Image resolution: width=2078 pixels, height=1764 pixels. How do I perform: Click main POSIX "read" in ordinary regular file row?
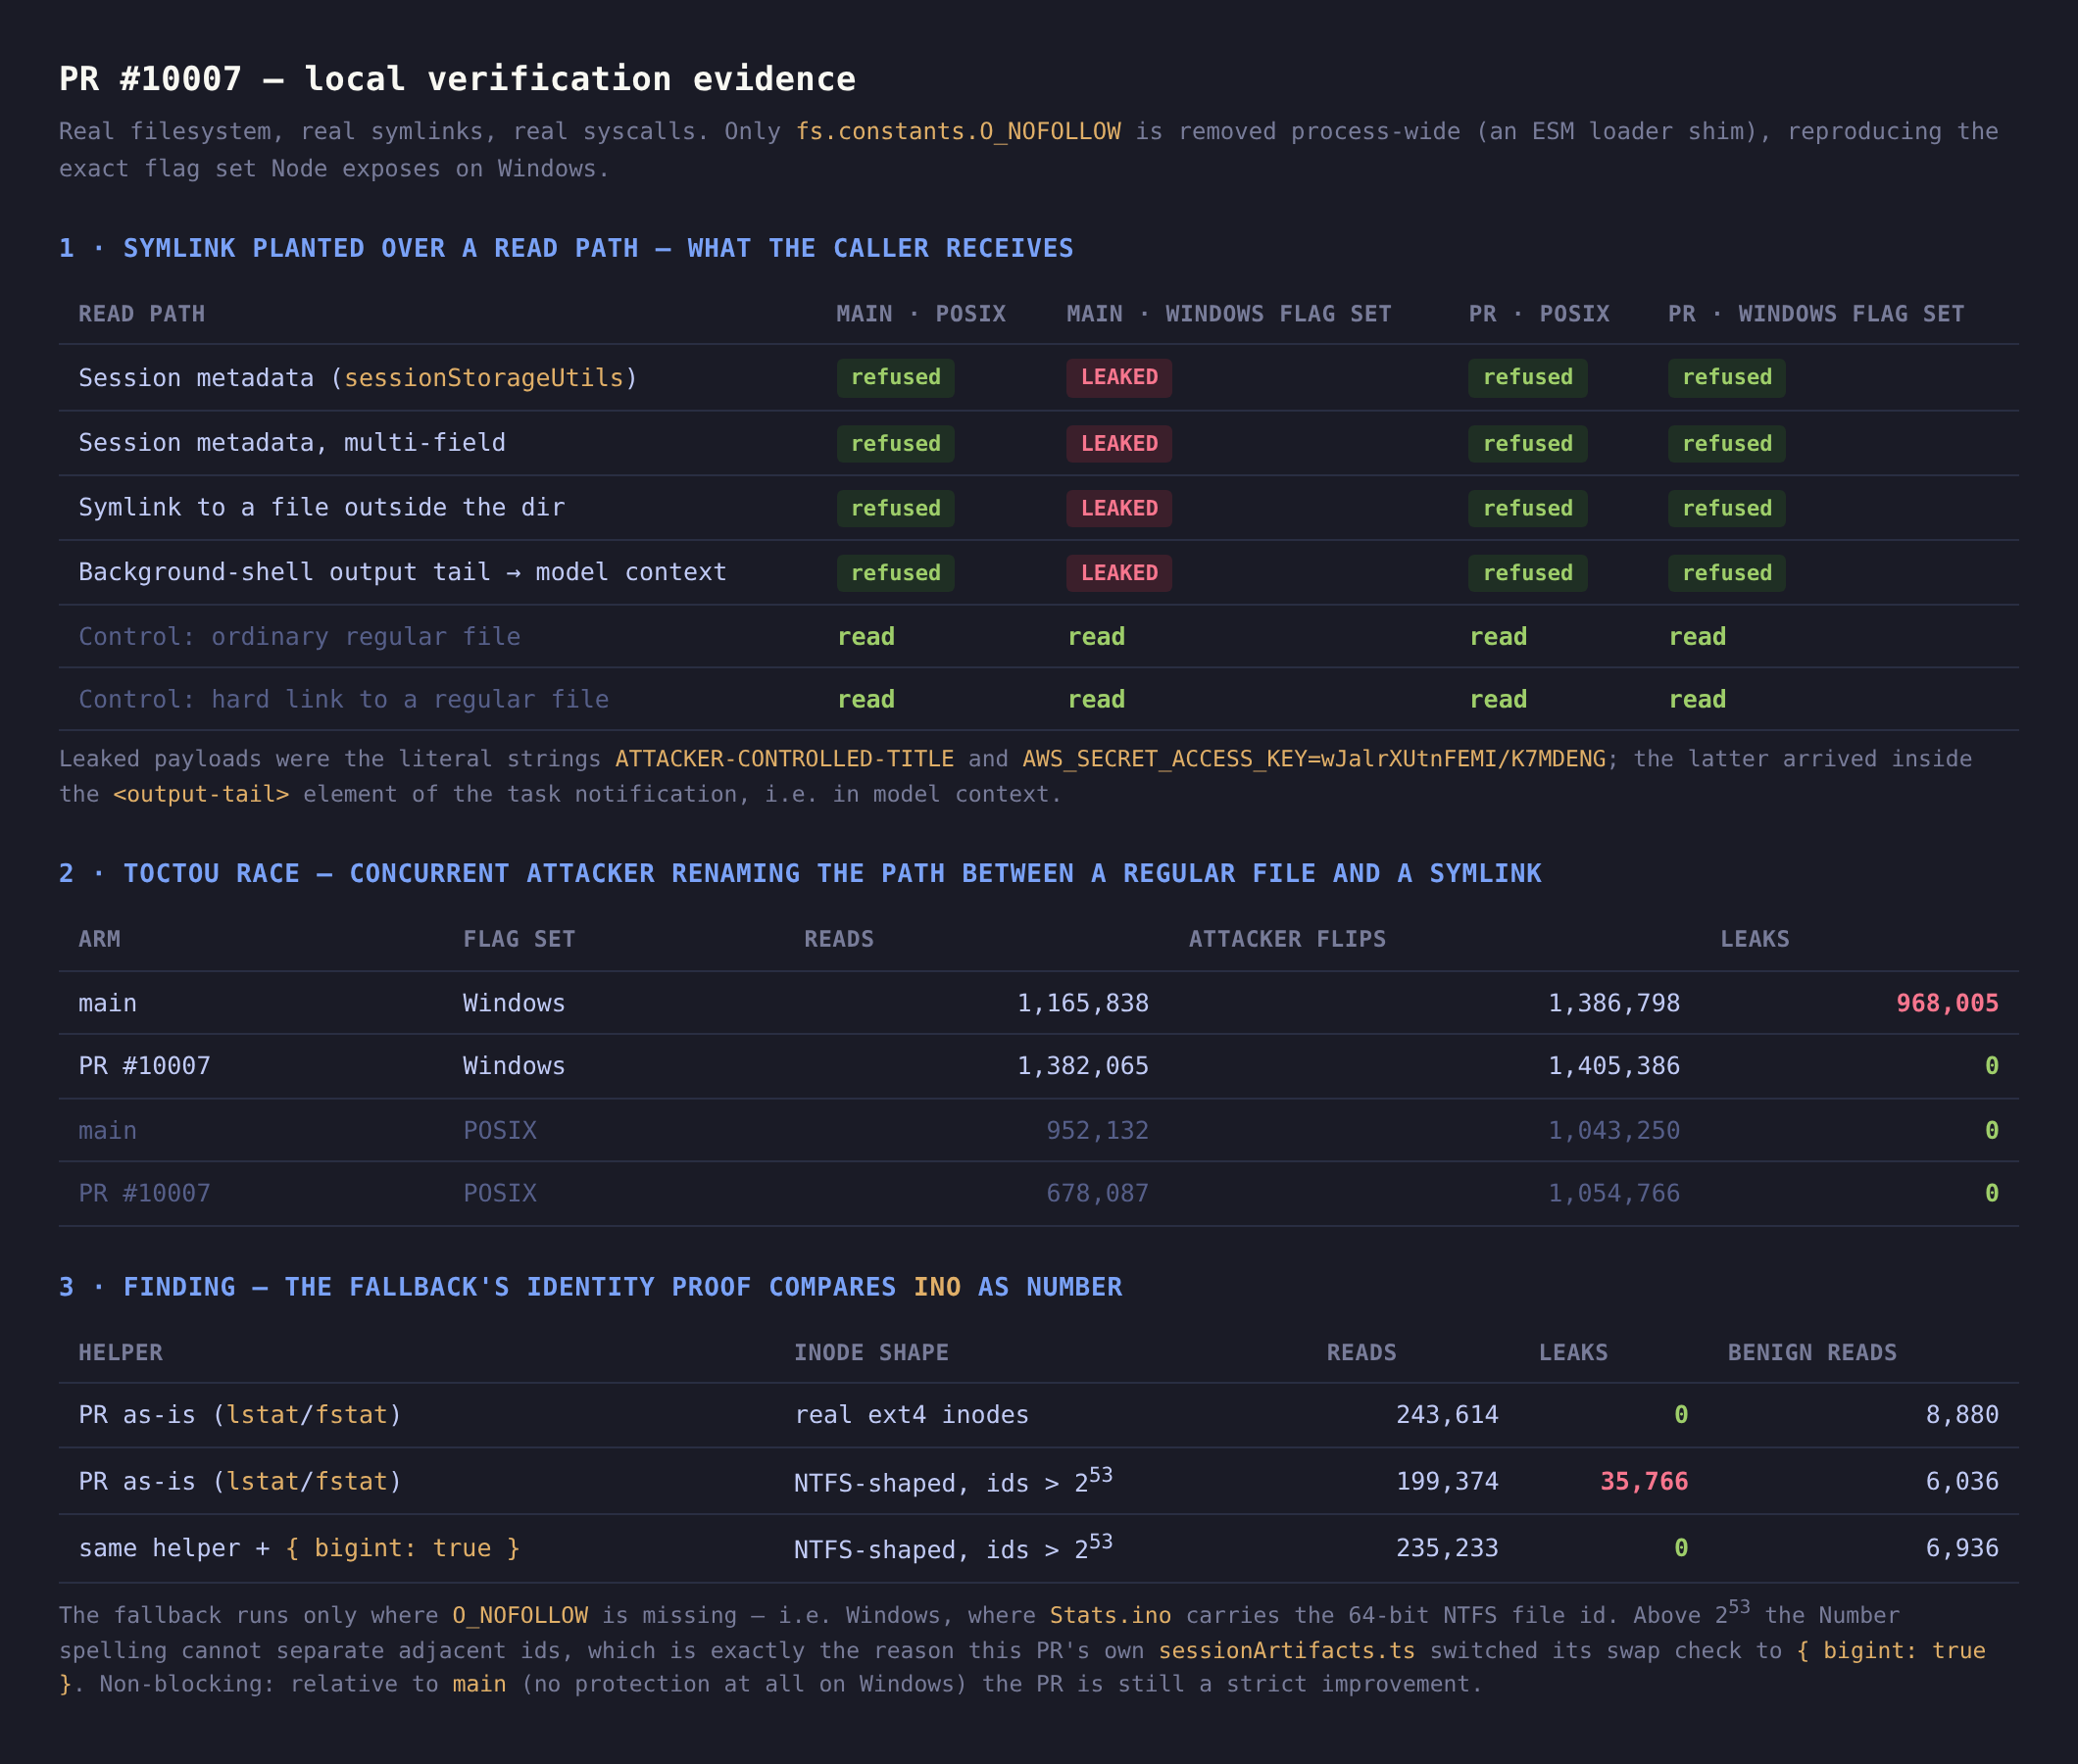pos(866,637)
